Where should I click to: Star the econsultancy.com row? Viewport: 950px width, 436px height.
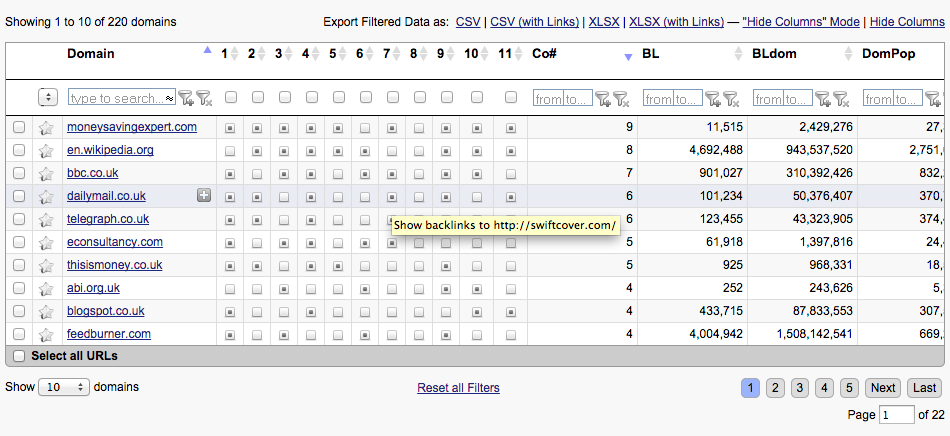pos(46,243)
